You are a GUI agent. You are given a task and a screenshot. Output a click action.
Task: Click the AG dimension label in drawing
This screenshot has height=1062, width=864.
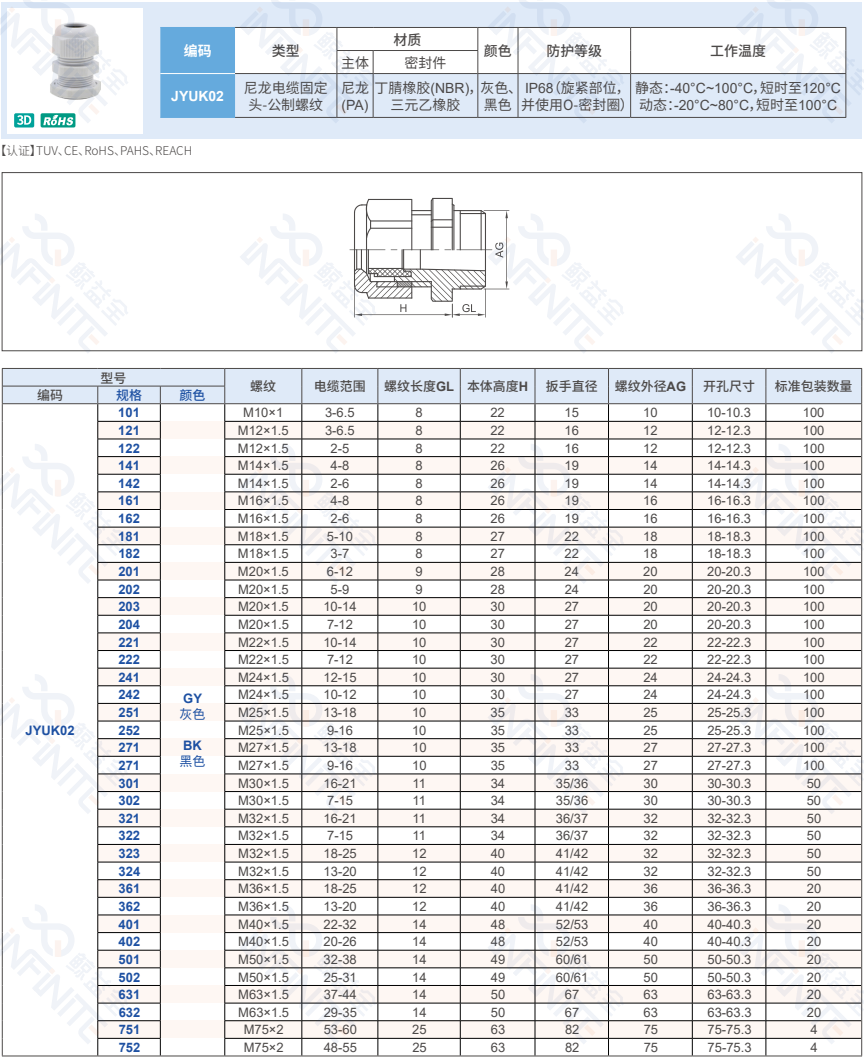(x=499, y=250)
